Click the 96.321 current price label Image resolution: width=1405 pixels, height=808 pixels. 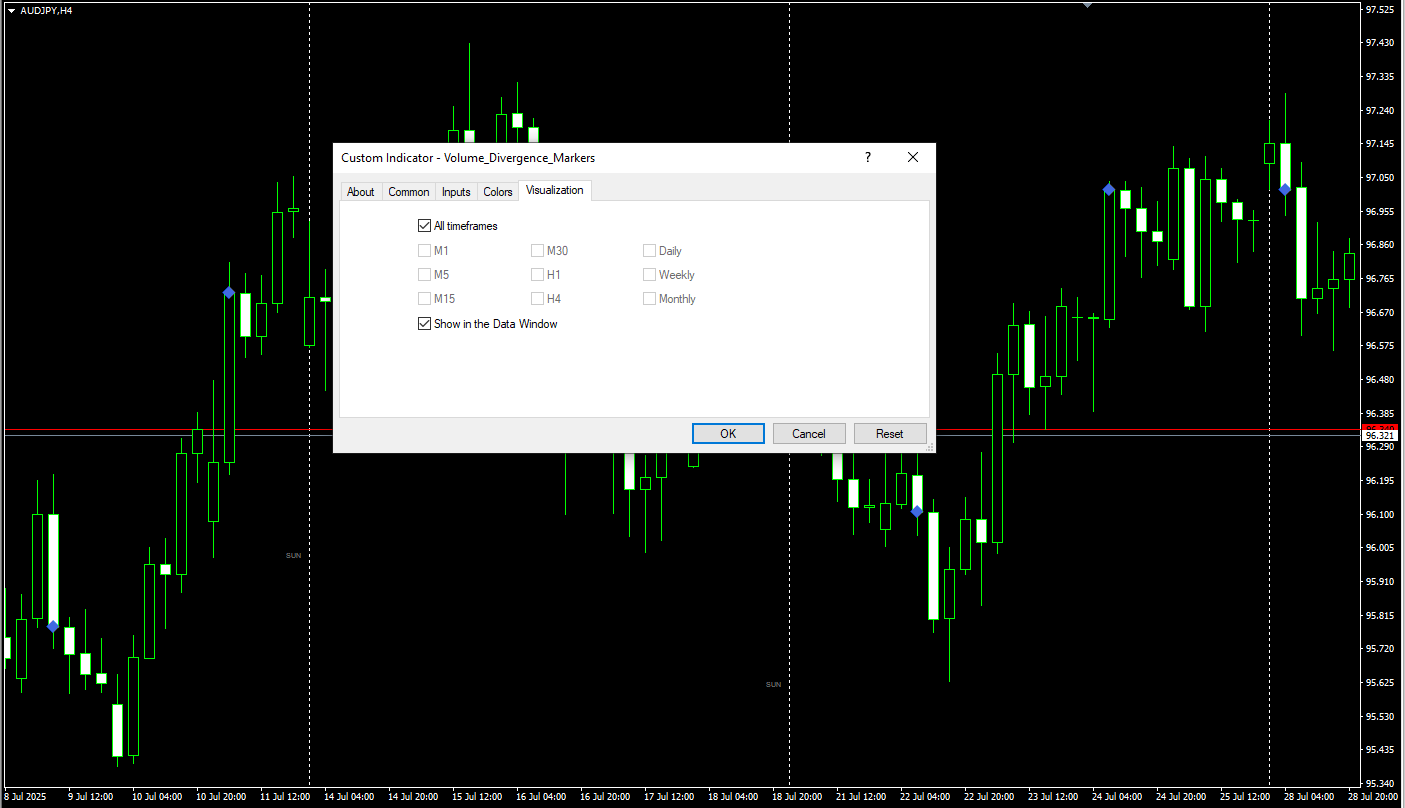(1379, 436)
